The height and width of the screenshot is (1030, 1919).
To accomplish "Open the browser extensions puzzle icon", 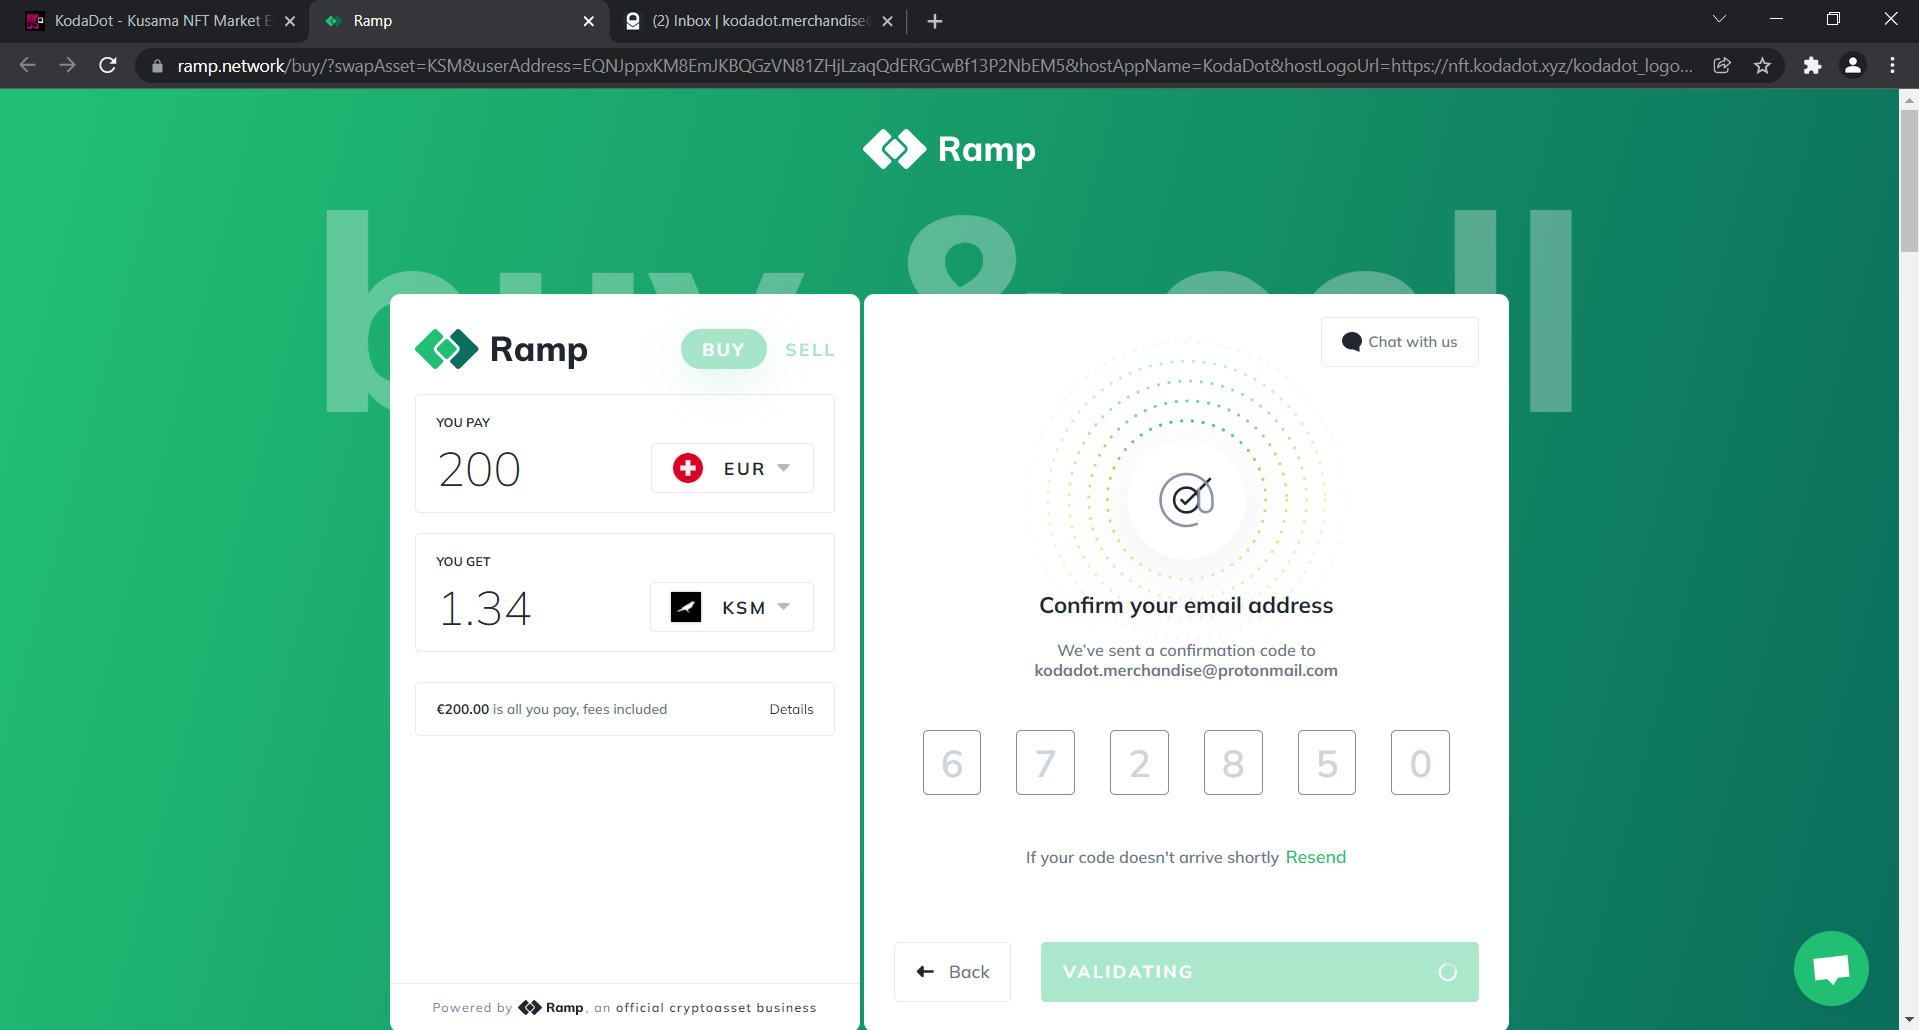I will (1812, 66).
